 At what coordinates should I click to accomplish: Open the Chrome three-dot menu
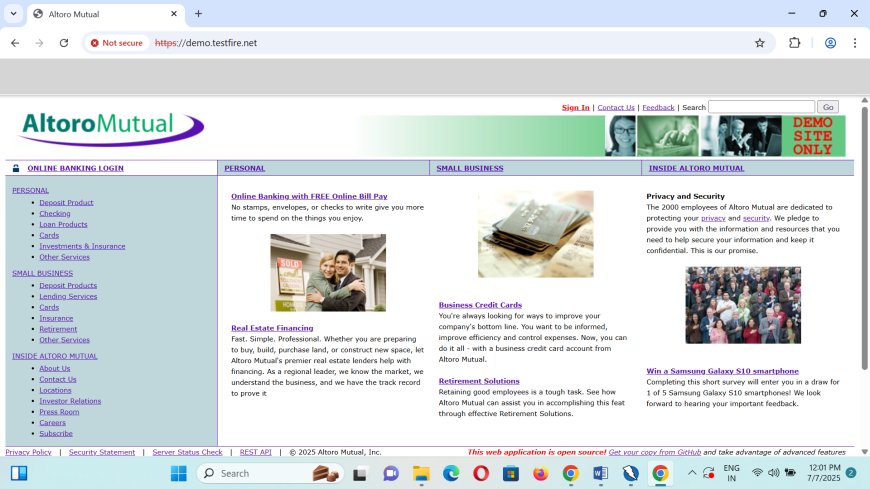click(x=855, y=43)
